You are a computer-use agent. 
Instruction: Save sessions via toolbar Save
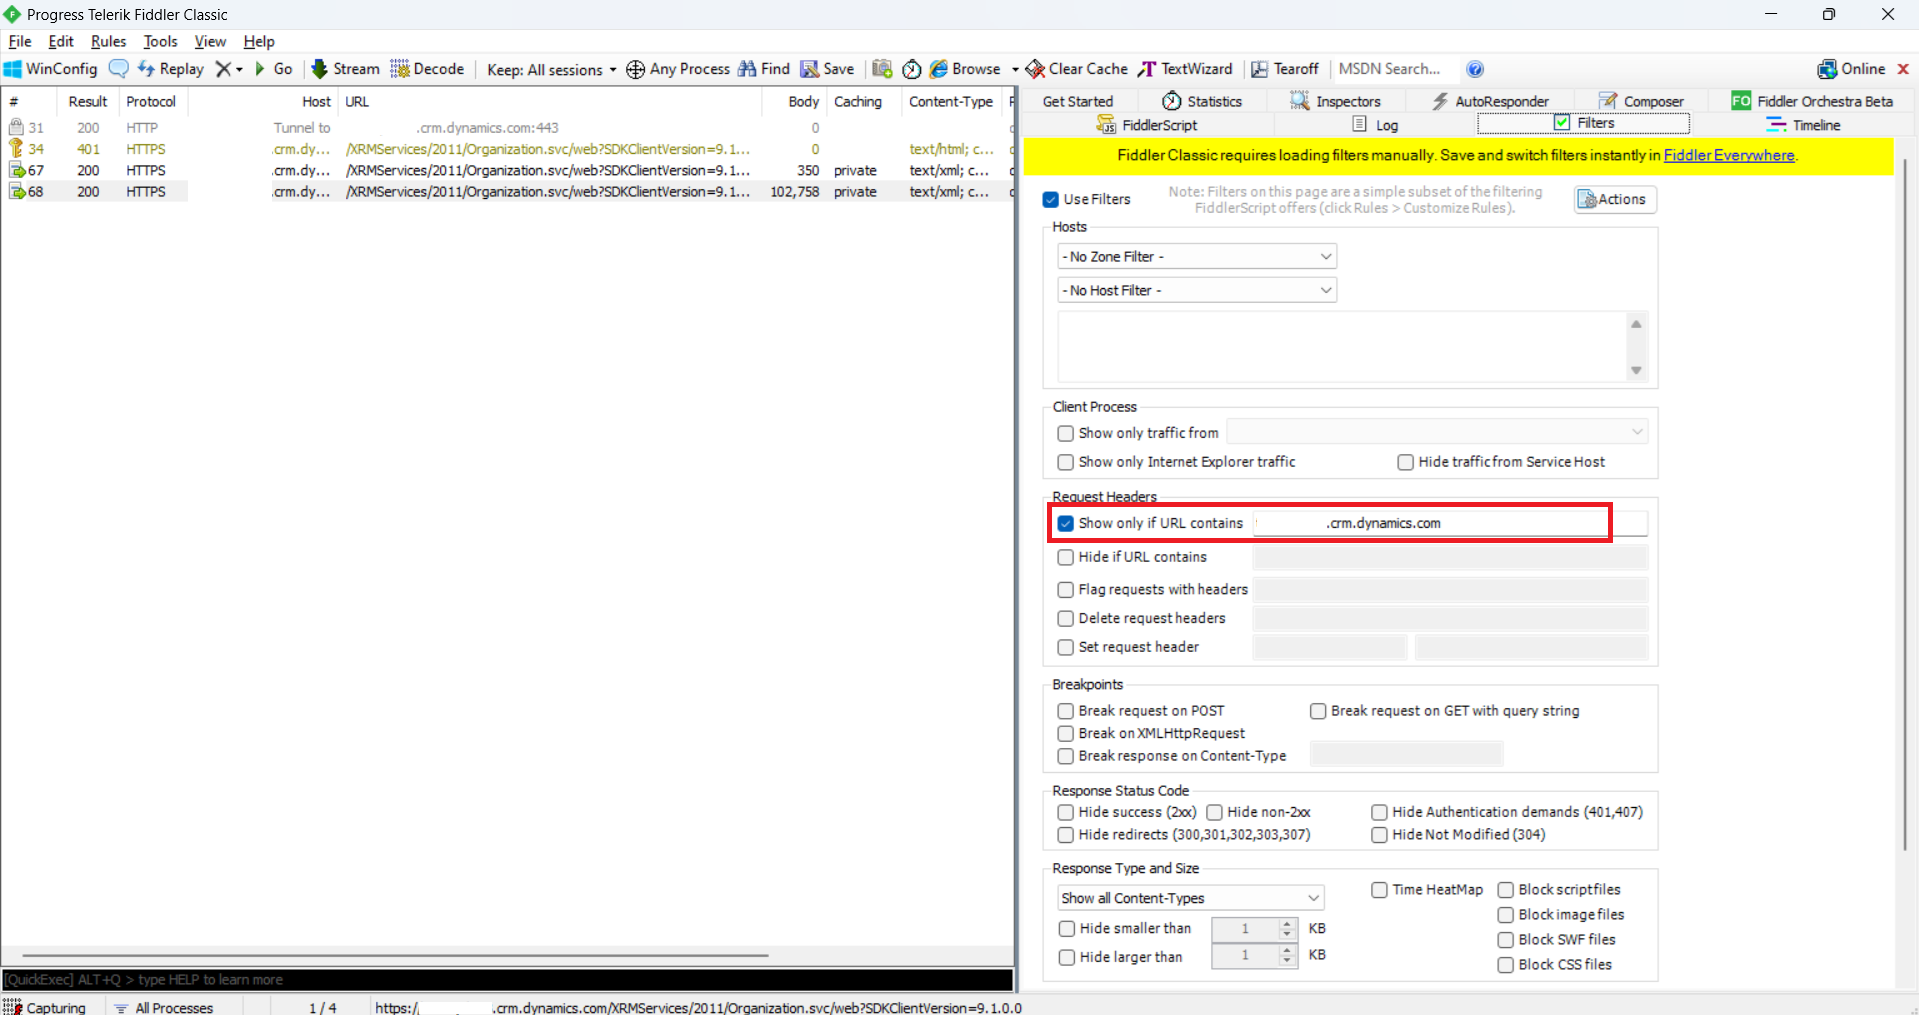tap(827, 69)
